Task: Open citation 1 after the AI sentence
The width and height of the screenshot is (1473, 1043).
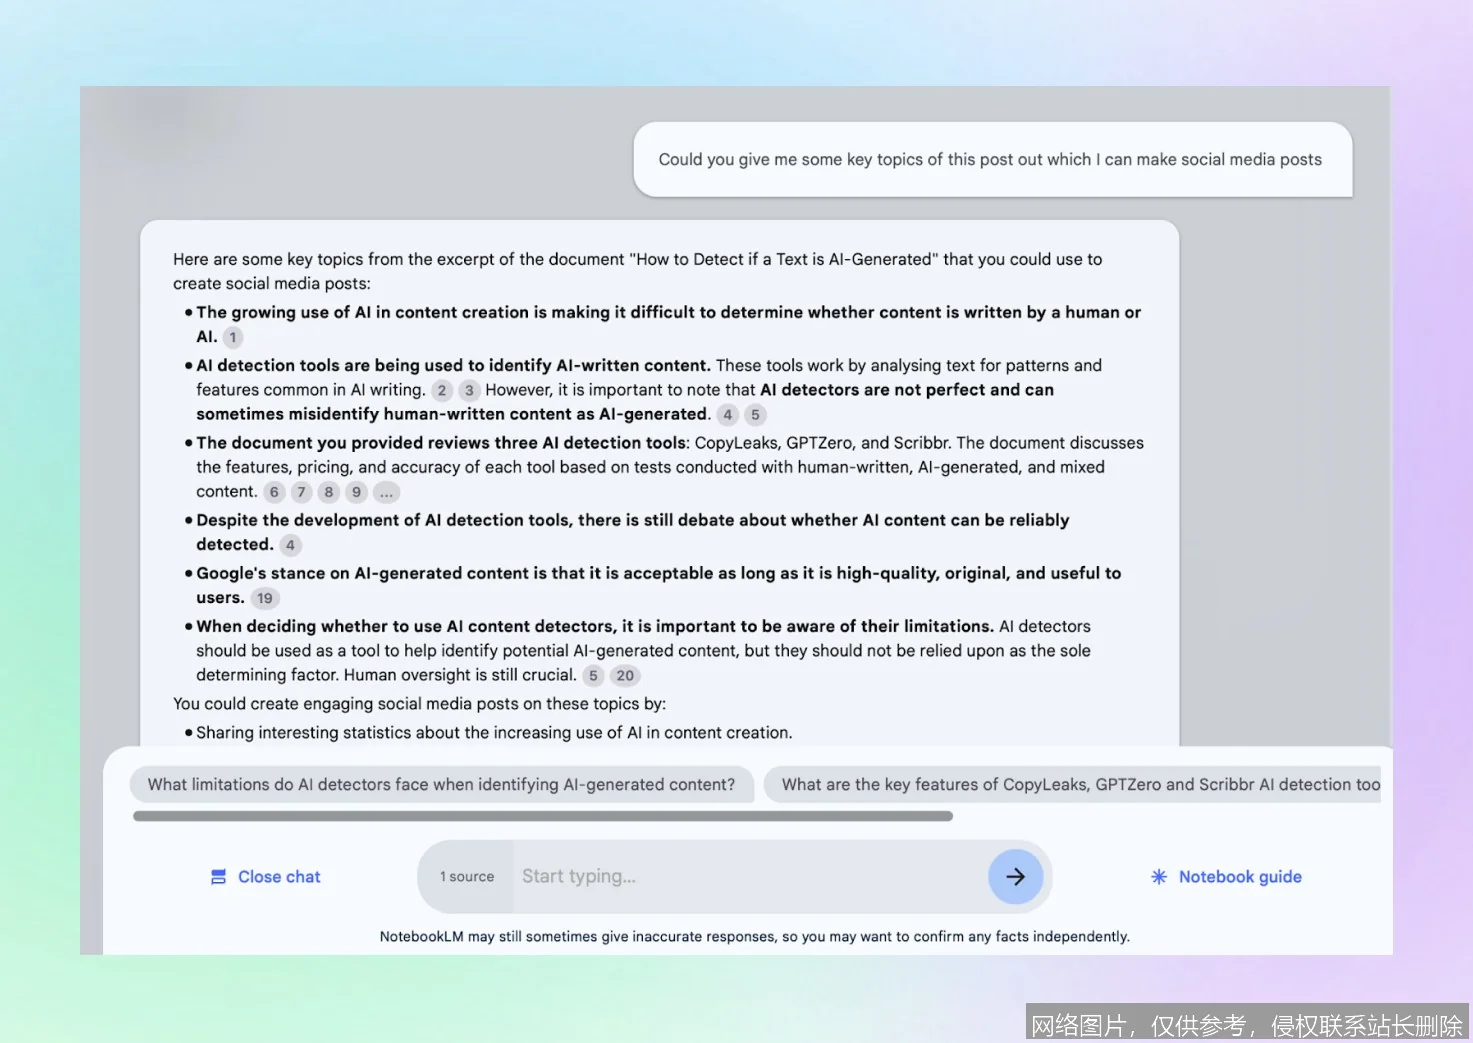Action: [x=232, y=337]
